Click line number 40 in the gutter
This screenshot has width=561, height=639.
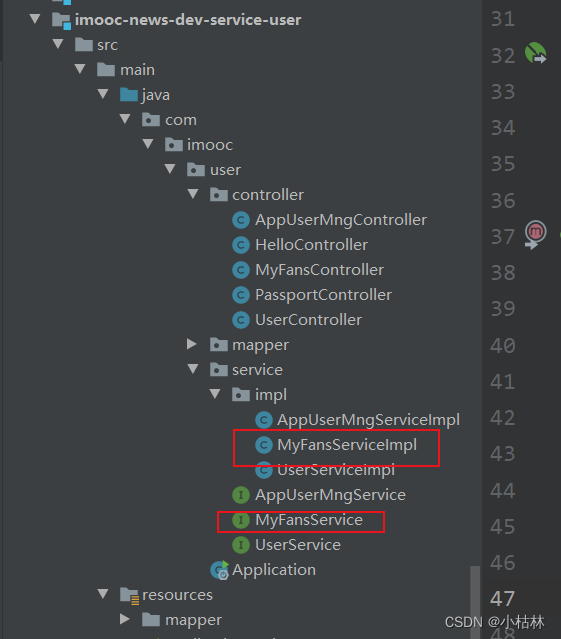click(503, 345)
